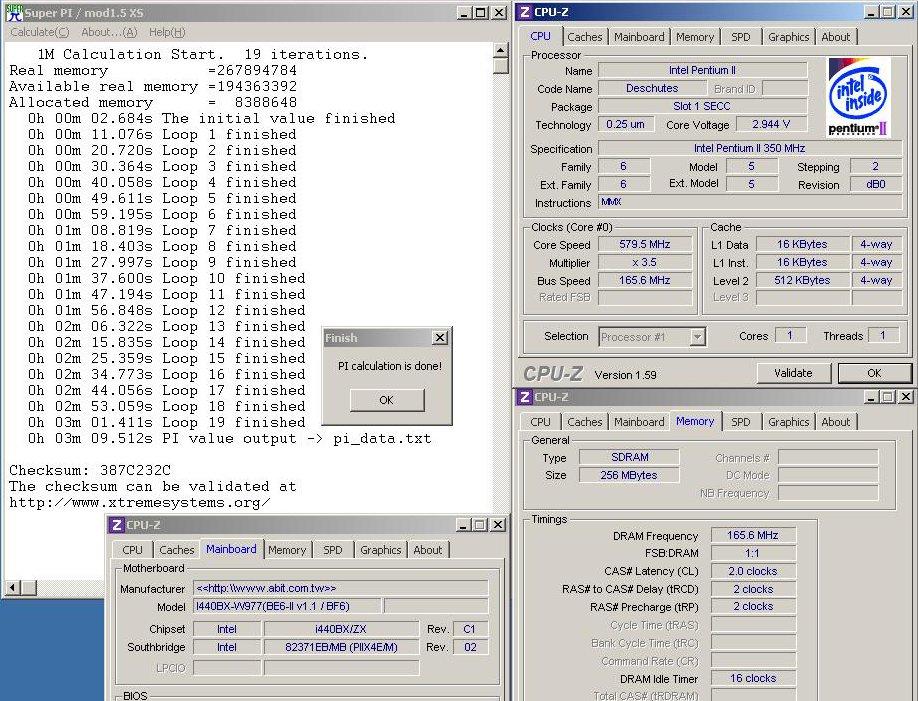Click the DRAM Idle Timer 16 clocks value
The width and height of the screenshot is (918, 701).
(x=753, y=678)
